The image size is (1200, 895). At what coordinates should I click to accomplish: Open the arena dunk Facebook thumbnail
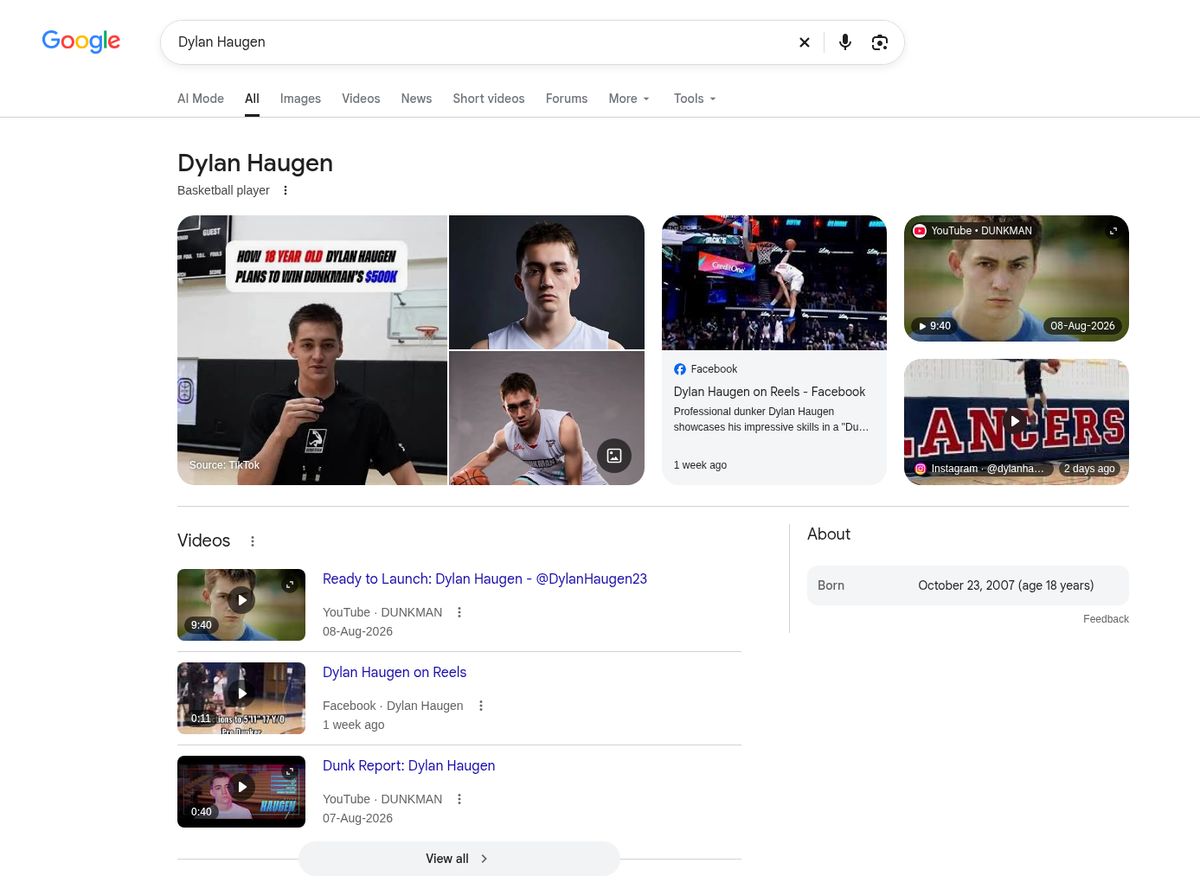[774, 282]
